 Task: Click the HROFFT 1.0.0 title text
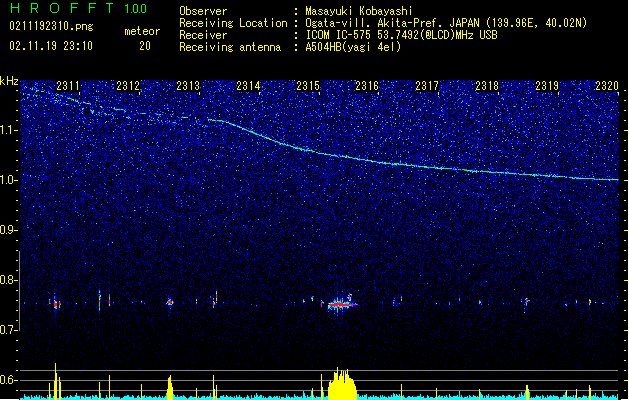78,8
